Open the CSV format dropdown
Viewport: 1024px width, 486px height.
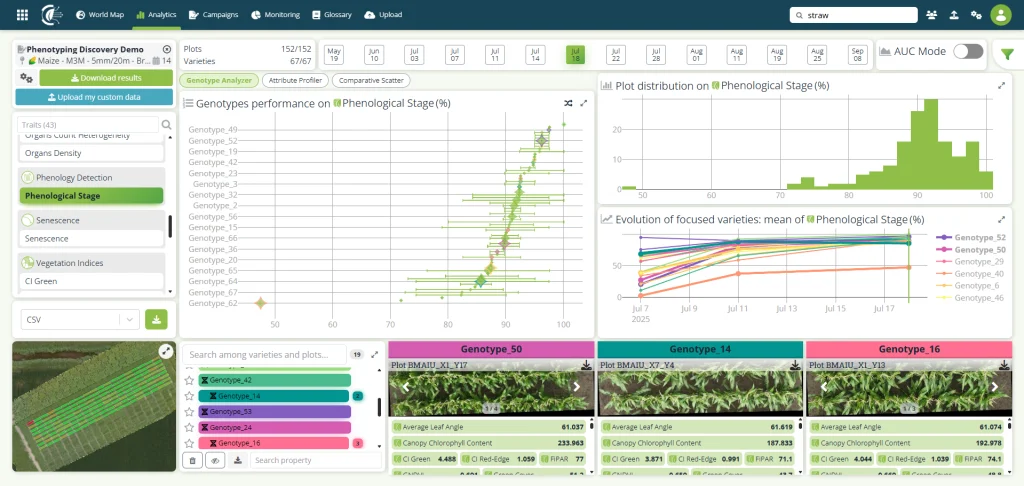tap(80, 319)
